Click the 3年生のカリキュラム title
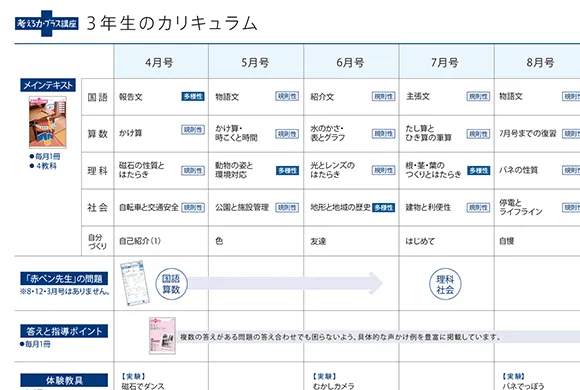This screenshot has height=390, width=580. tap(172, 23)
